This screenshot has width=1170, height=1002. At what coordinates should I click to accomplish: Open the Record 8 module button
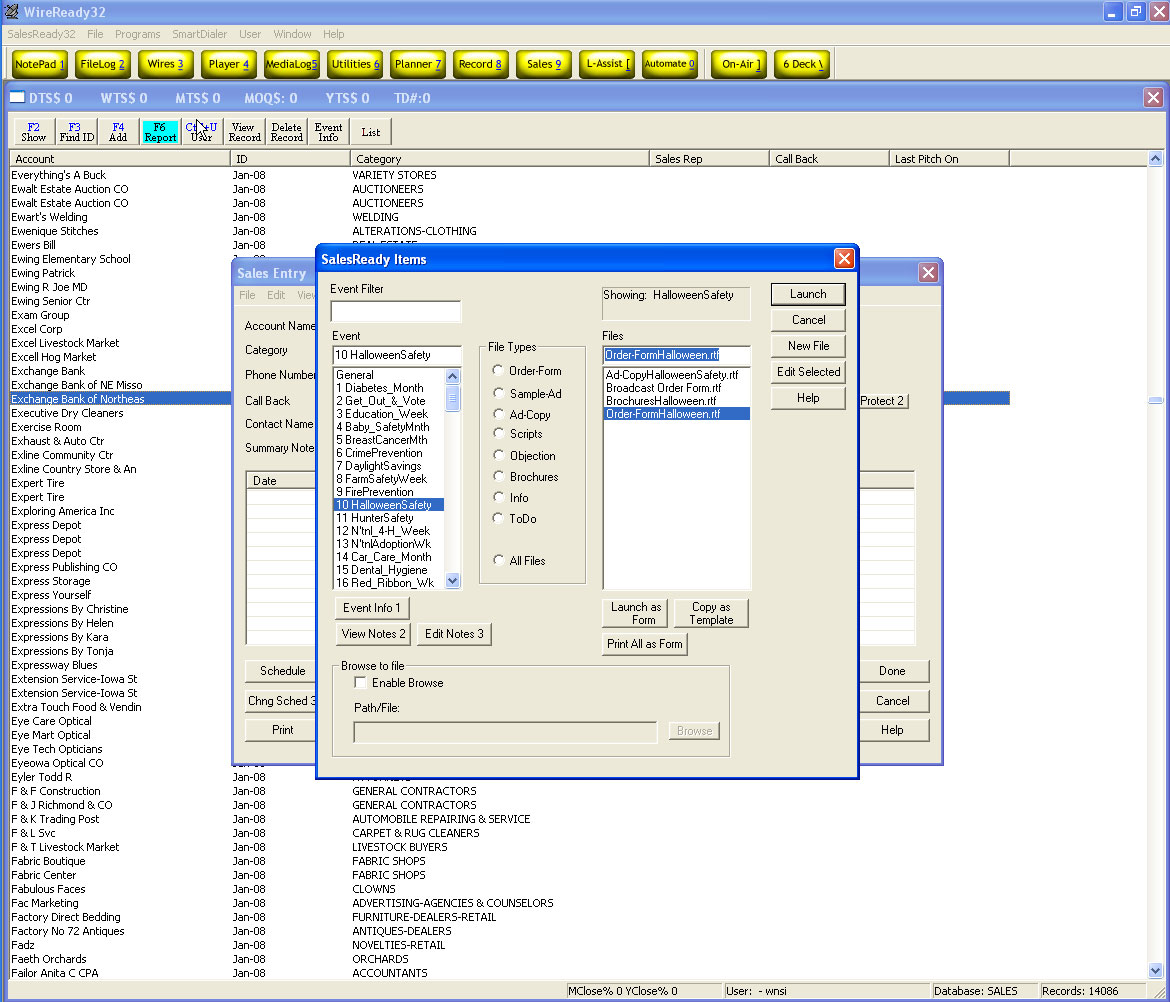tap(481, 64)
